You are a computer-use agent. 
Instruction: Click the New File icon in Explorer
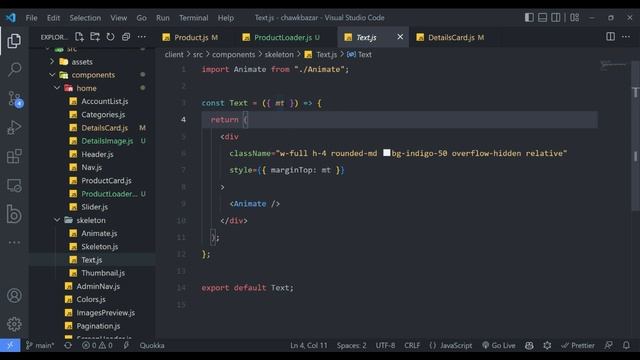(79, 37)
